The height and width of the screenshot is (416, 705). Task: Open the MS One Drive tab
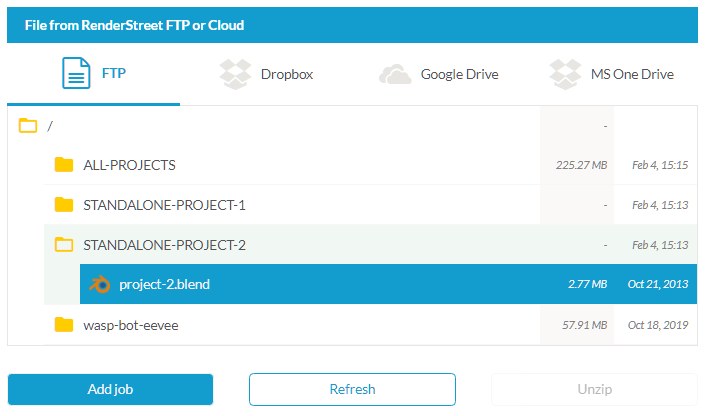(611, 74)
